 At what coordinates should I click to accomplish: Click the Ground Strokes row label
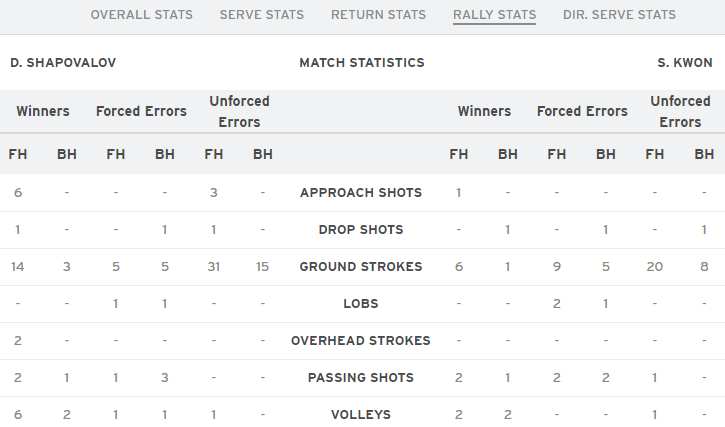click(x=361, y=266)
